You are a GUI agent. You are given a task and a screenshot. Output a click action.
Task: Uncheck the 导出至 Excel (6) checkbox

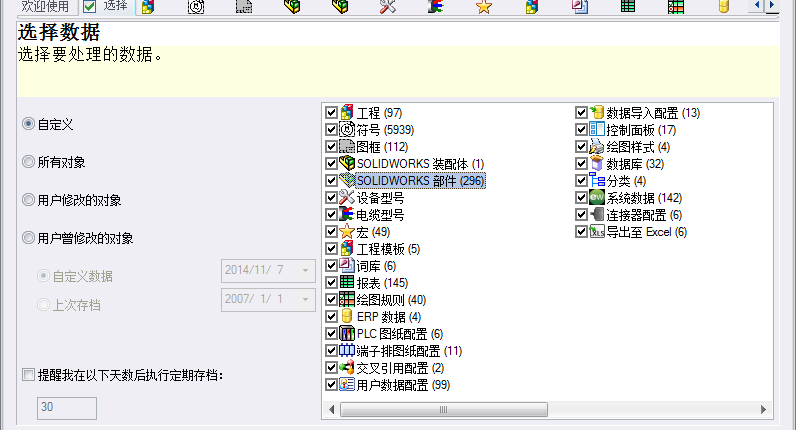point(581,231)
